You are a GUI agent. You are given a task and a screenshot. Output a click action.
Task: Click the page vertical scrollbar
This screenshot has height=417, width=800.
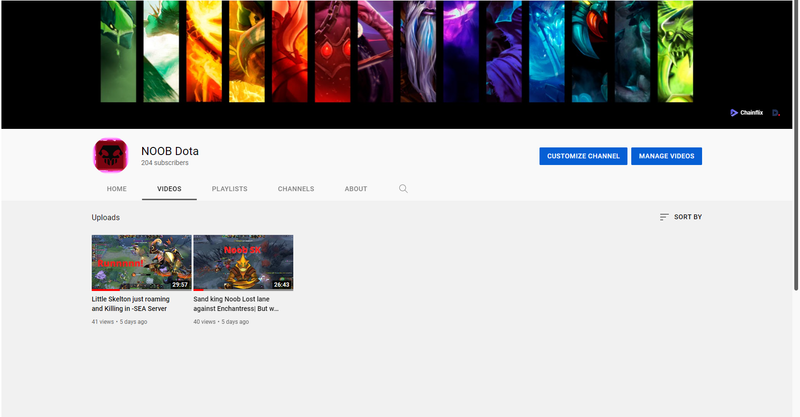pyautogui.click(x=796, y=145)
